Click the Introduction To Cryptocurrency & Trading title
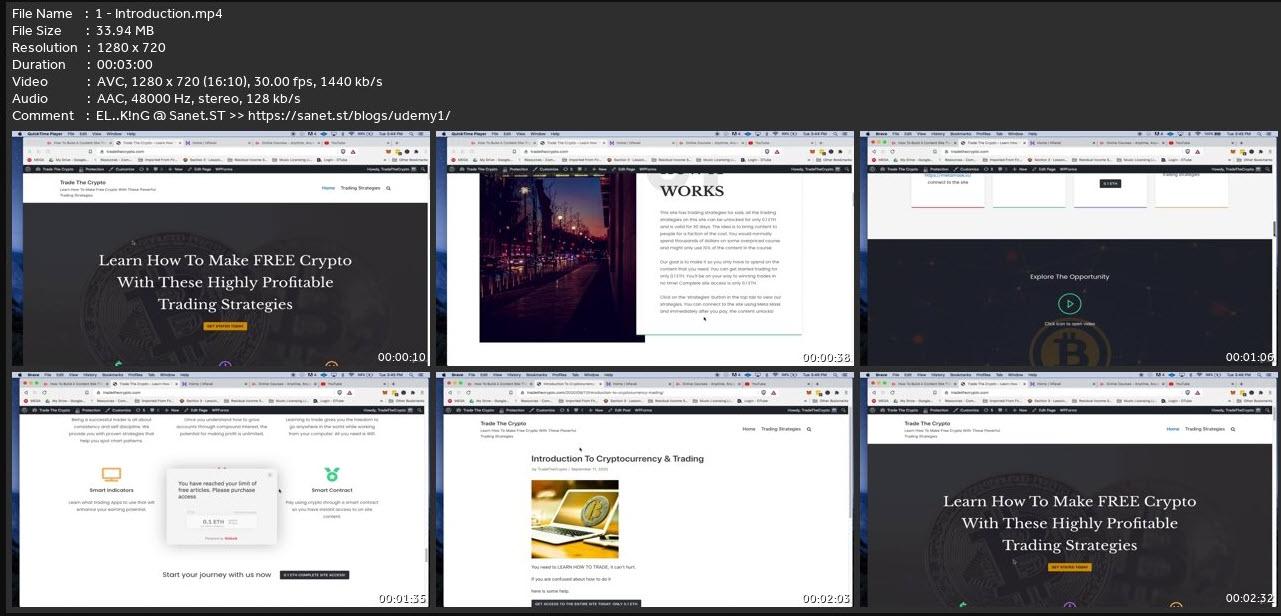 (x=618, y=459)
